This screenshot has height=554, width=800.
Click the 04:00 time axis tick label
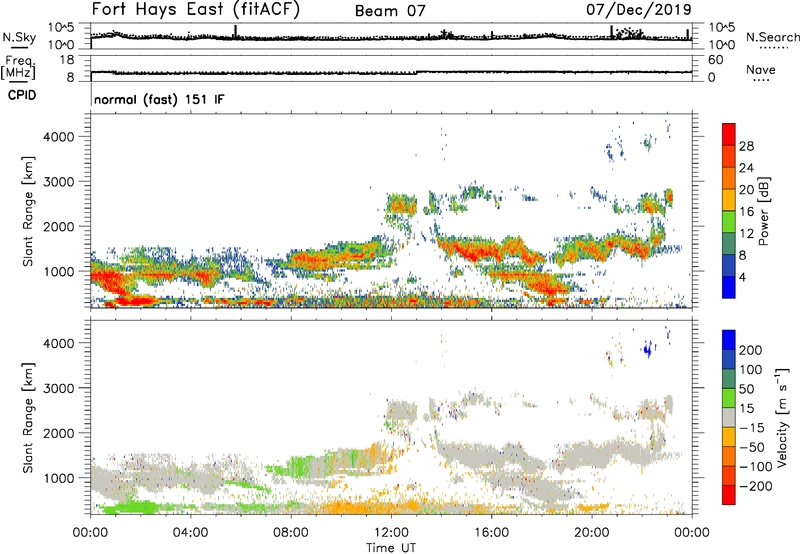[191, 533]
